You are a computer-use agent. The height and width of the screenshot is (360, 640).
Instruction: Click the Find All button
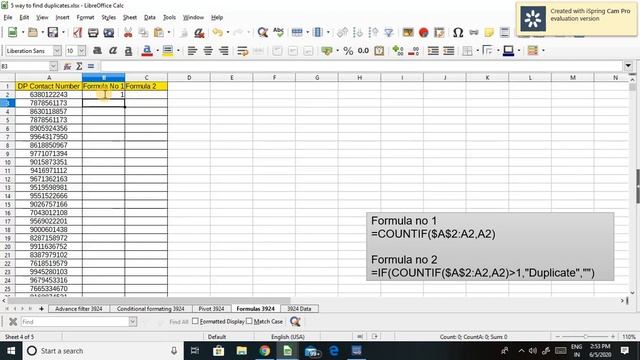pyautogui.click(x=179, y=322)
